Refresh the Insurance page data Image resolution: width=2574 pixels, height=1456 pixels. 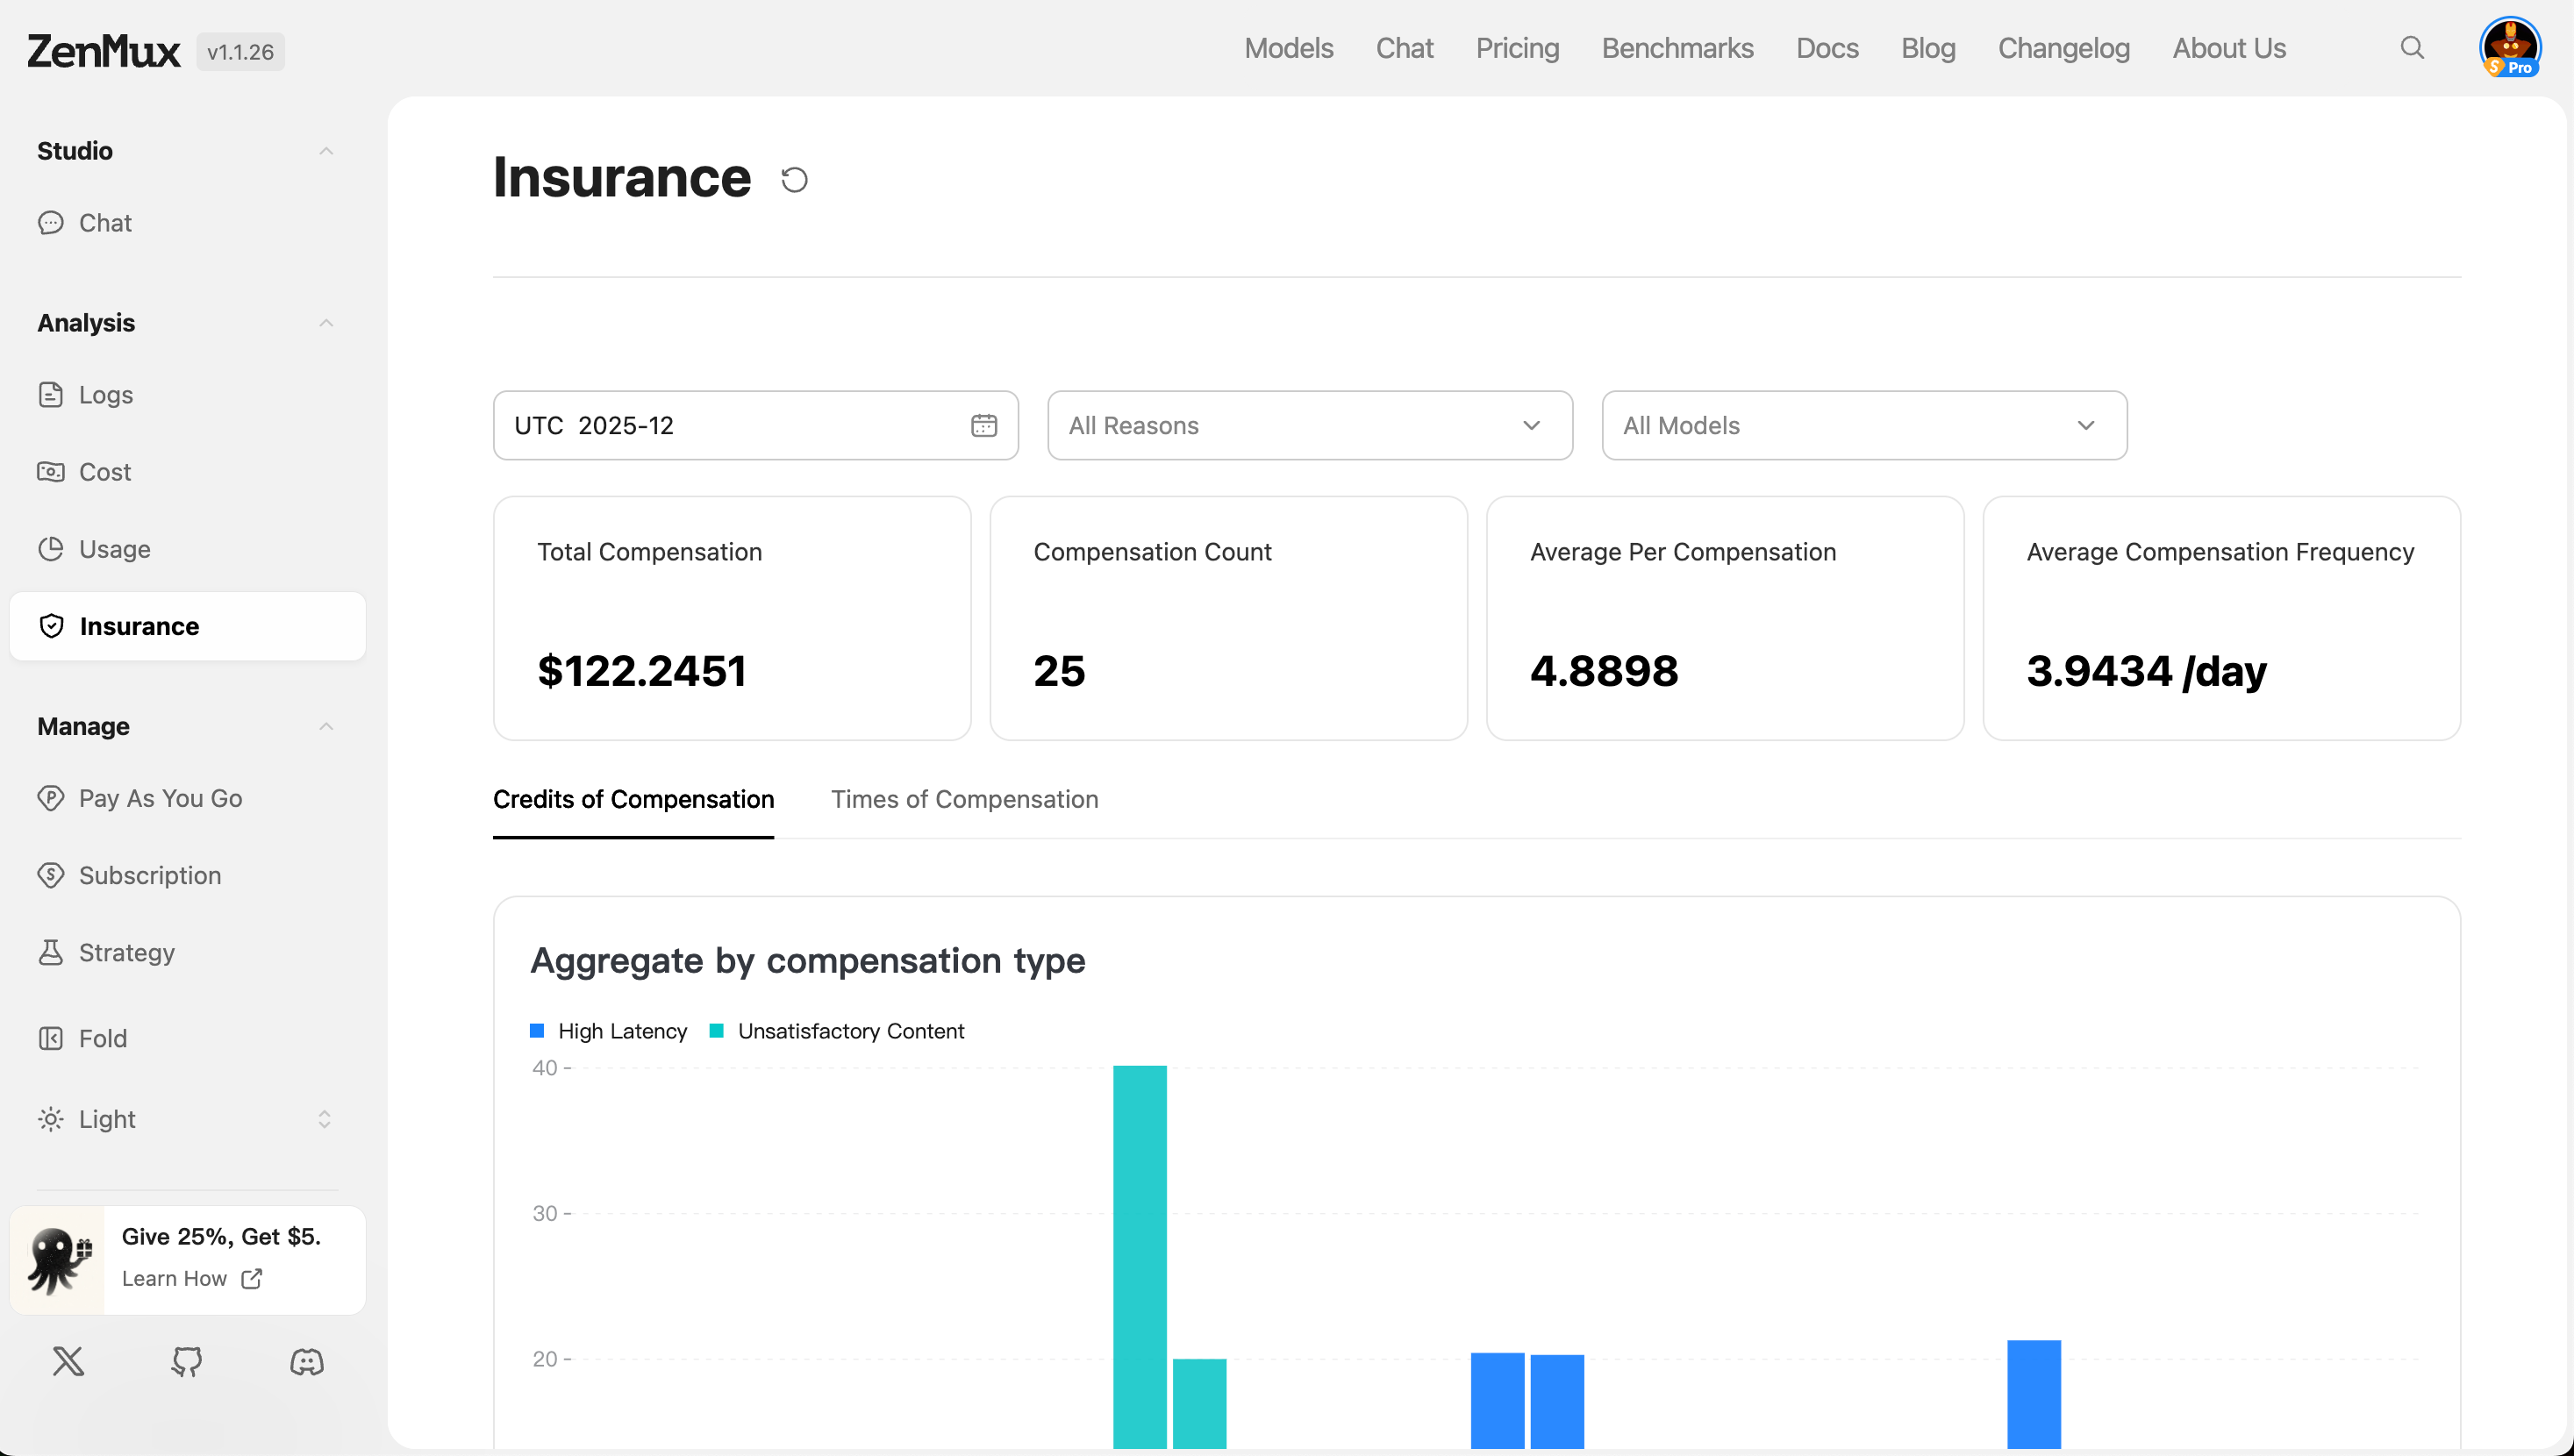coord(793,179)
